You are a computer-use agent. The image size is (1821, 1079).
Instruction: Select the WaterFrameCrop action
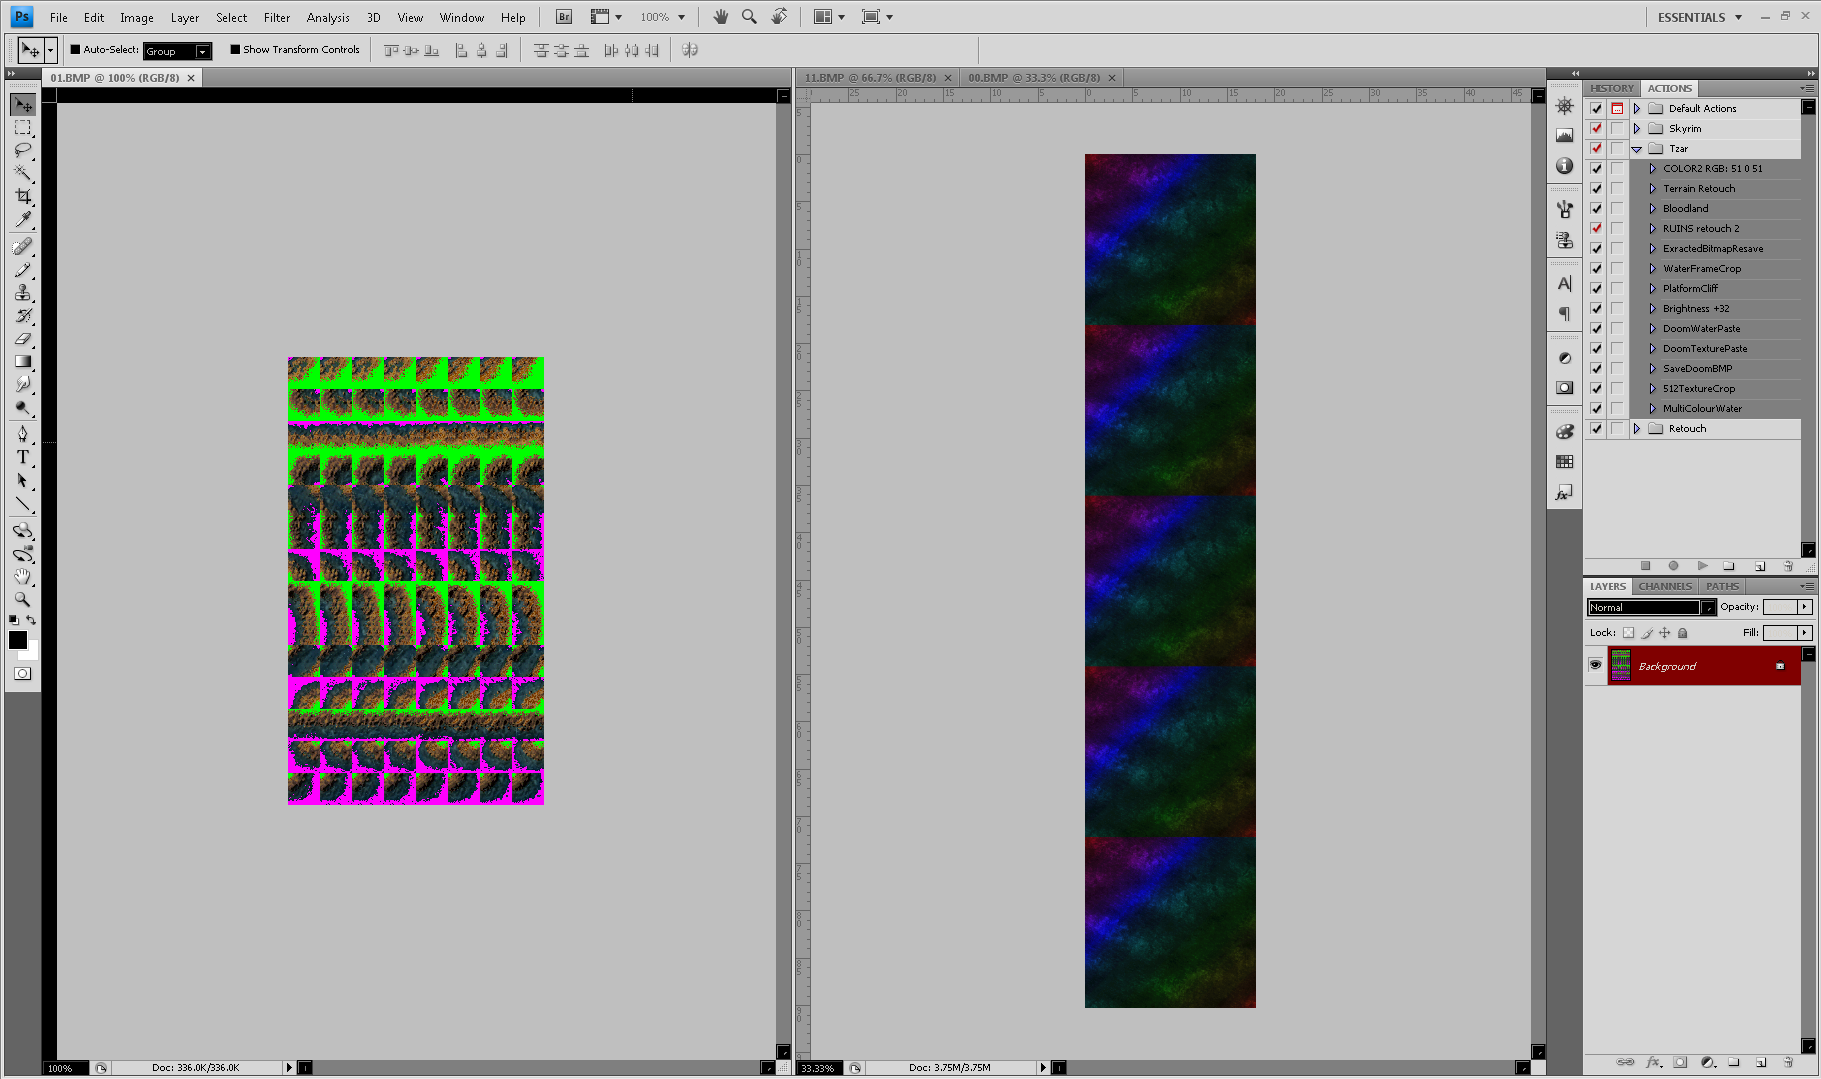1702,268
